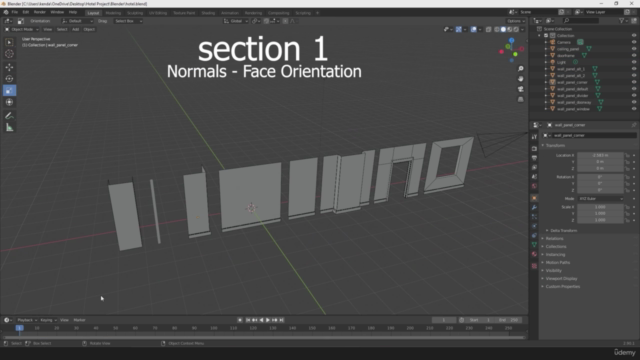Hide doorframe using its eye icon
The width and height of the screenshot is (640, 360).
point(634,56)
